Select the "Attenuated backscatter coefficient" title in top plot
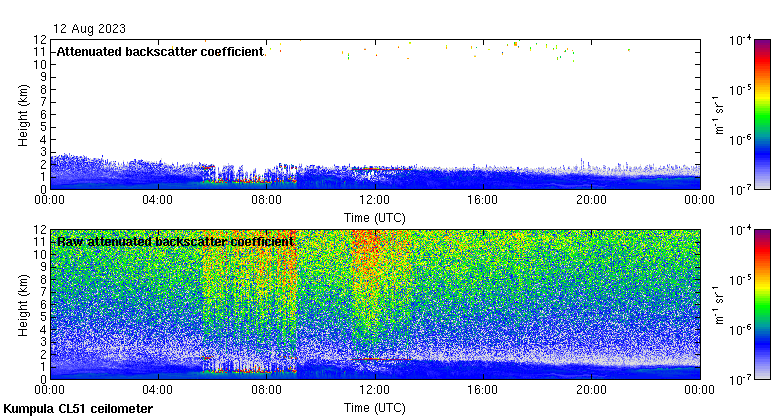 coord(160,52)
